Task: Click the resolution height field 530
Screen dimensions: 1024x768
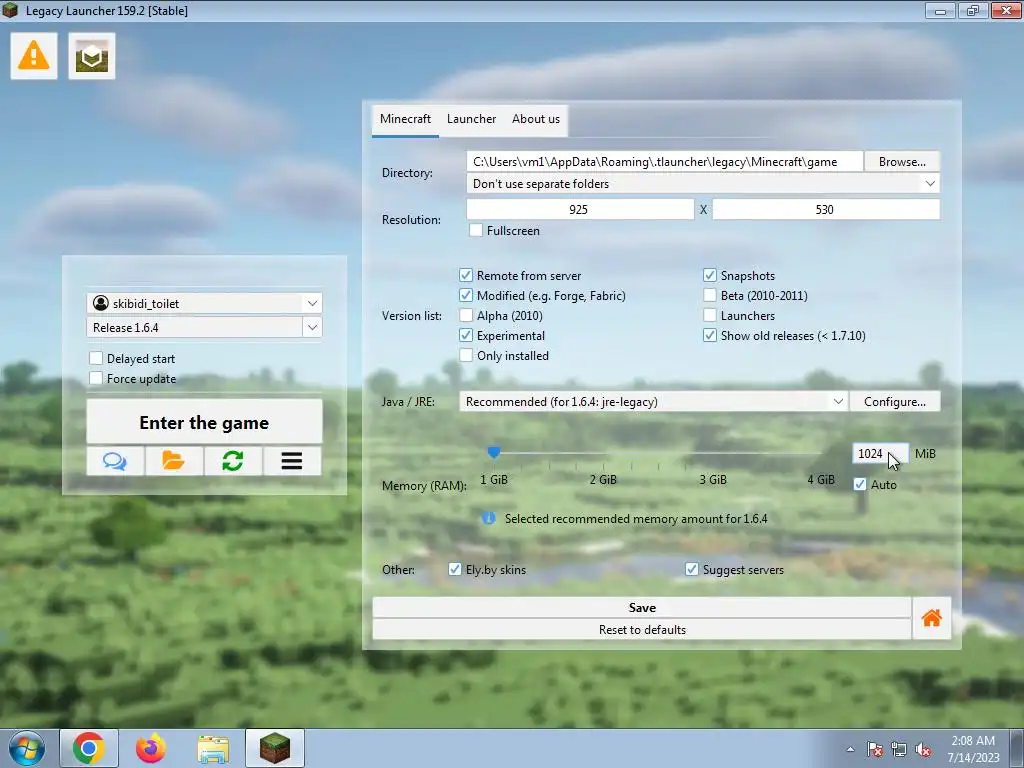Action: (826, 210)
